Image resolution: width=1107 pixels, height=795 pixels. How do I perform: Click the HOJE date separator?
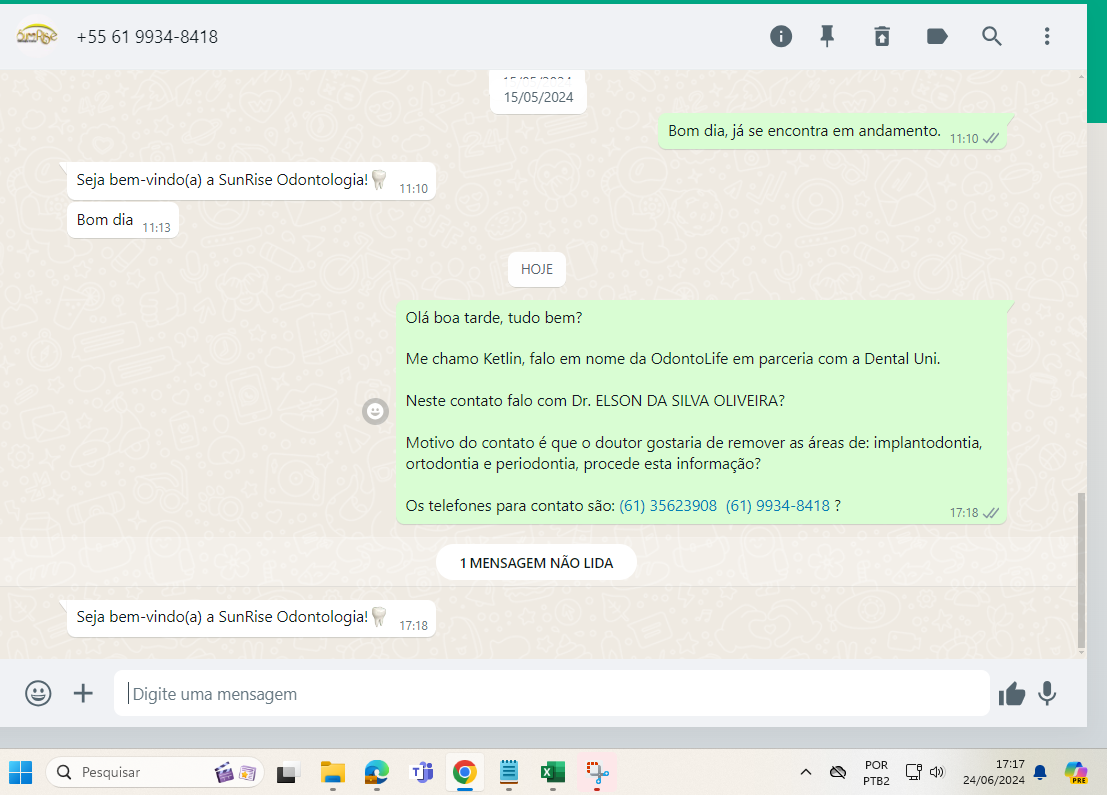tap(537, 269)
